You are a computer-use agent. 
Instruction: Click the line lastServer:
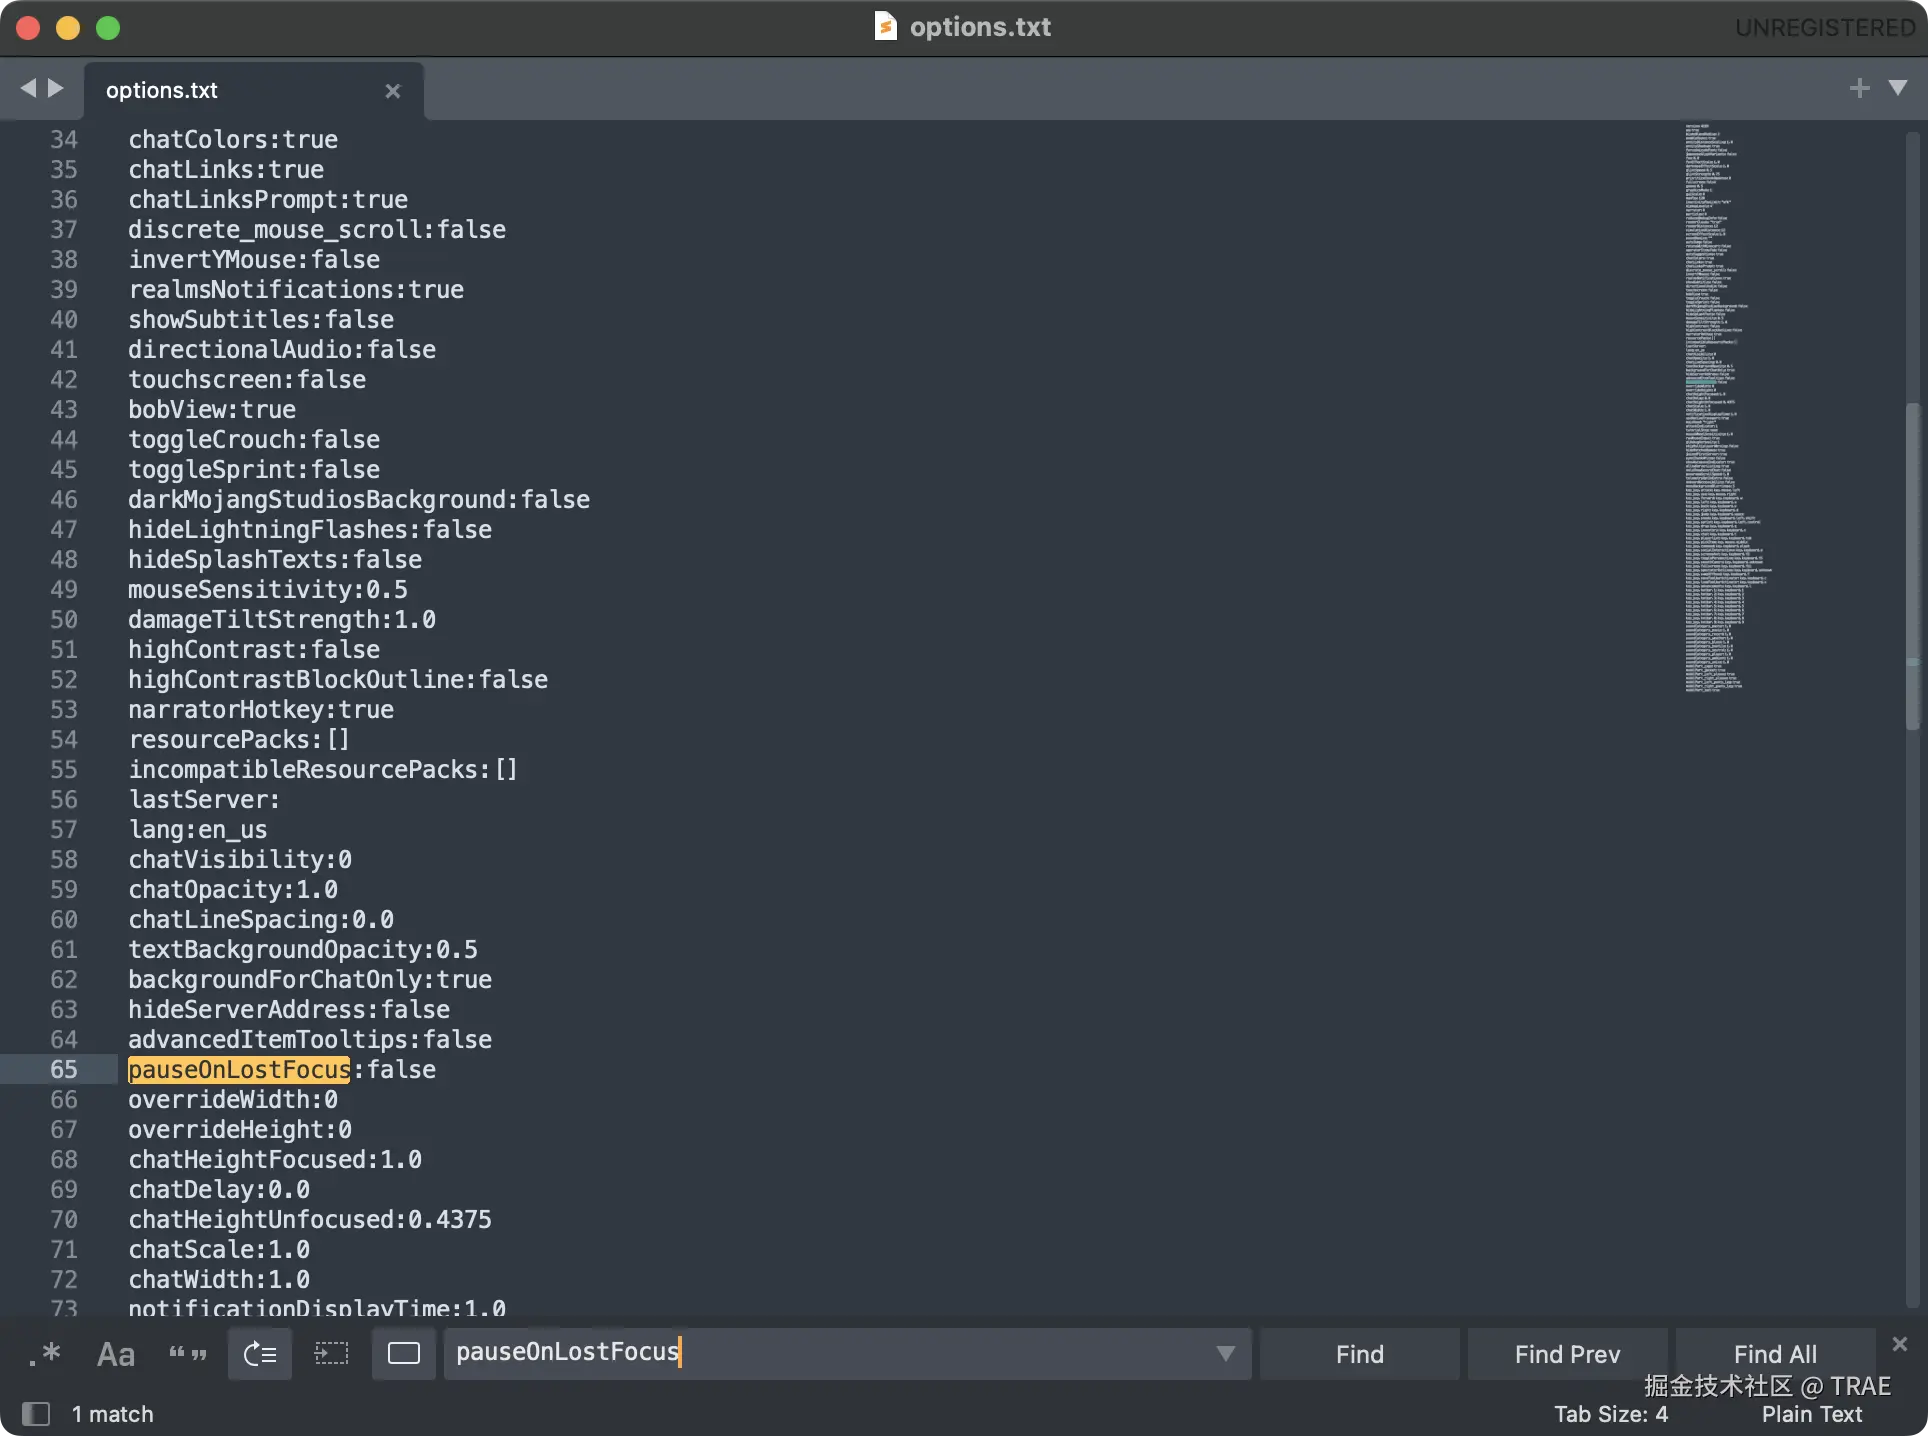pyautogui.click(x=205, y=799)
